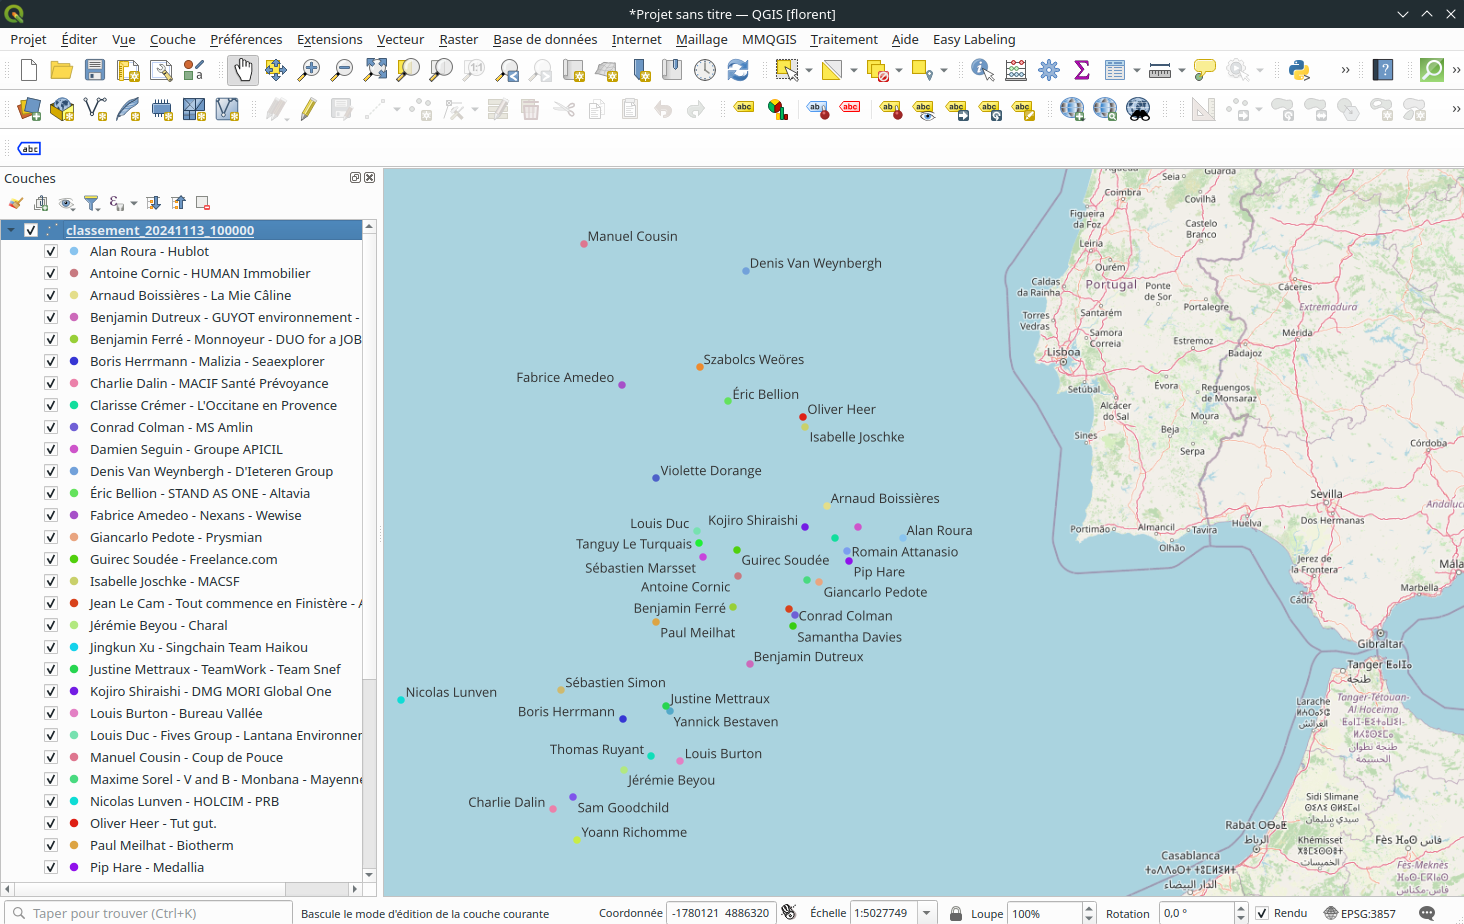
Task: Show the statistical summary sigma icon
Action: [1082, 70]
